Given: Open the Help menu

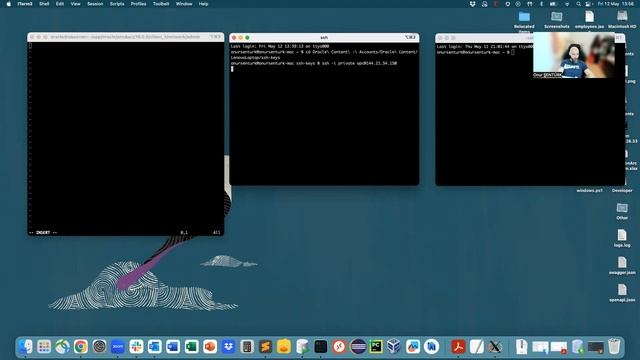Looking at the screenshot, I should 203,4.
